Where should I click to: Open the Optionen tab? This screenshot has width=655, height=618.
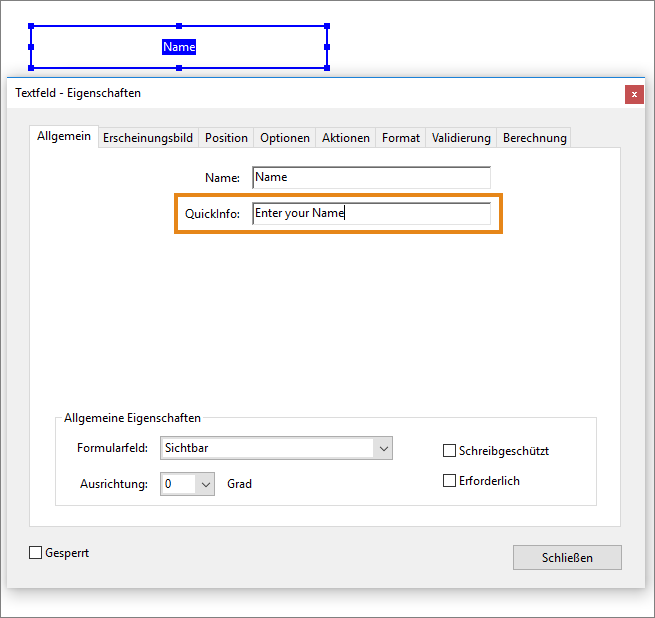pyautogui.click(x=285, y=138)
